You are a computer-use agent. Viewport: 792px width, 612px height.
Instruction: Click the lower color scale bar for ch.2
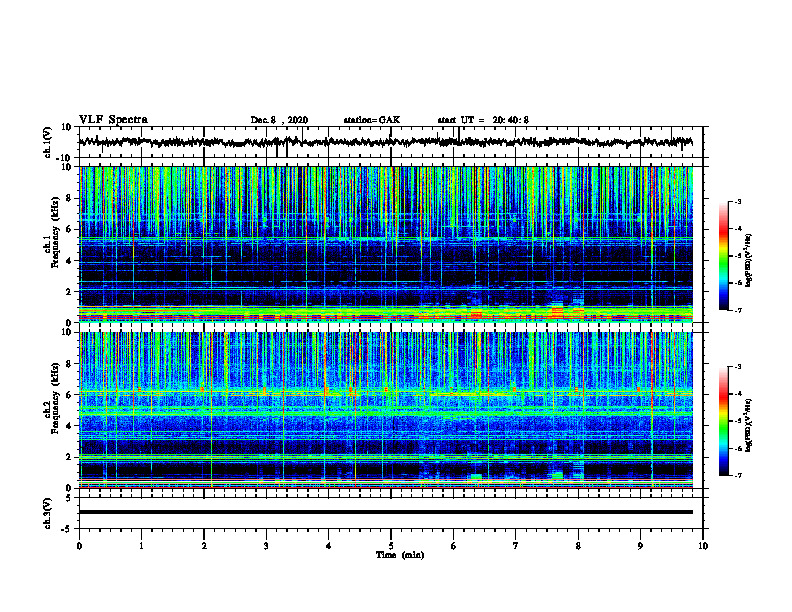click(x=723, y=421)
